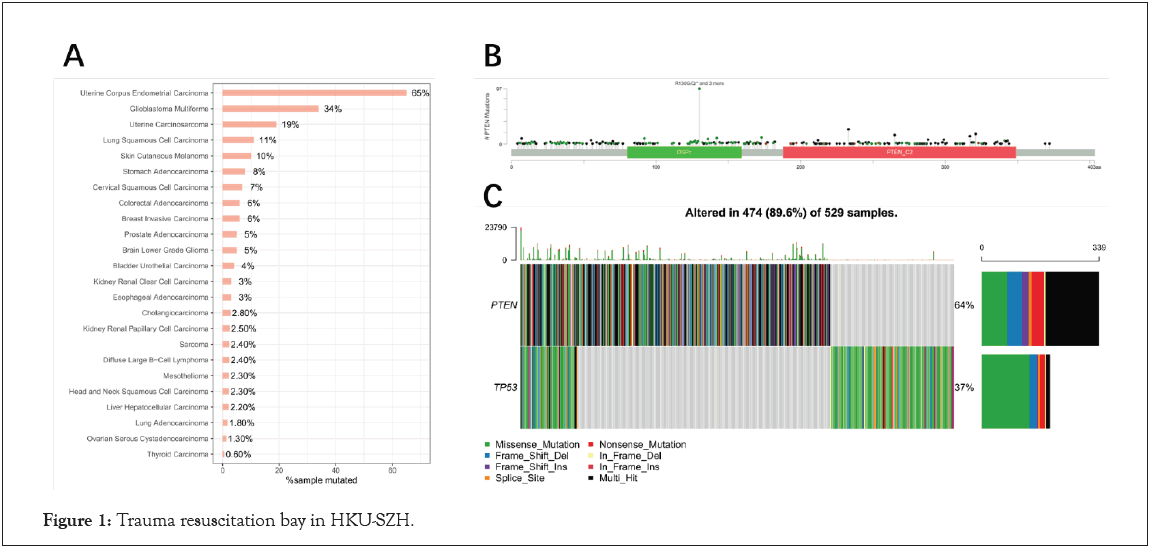Click the Thyroid Carcinoma label

click(180, 454)
